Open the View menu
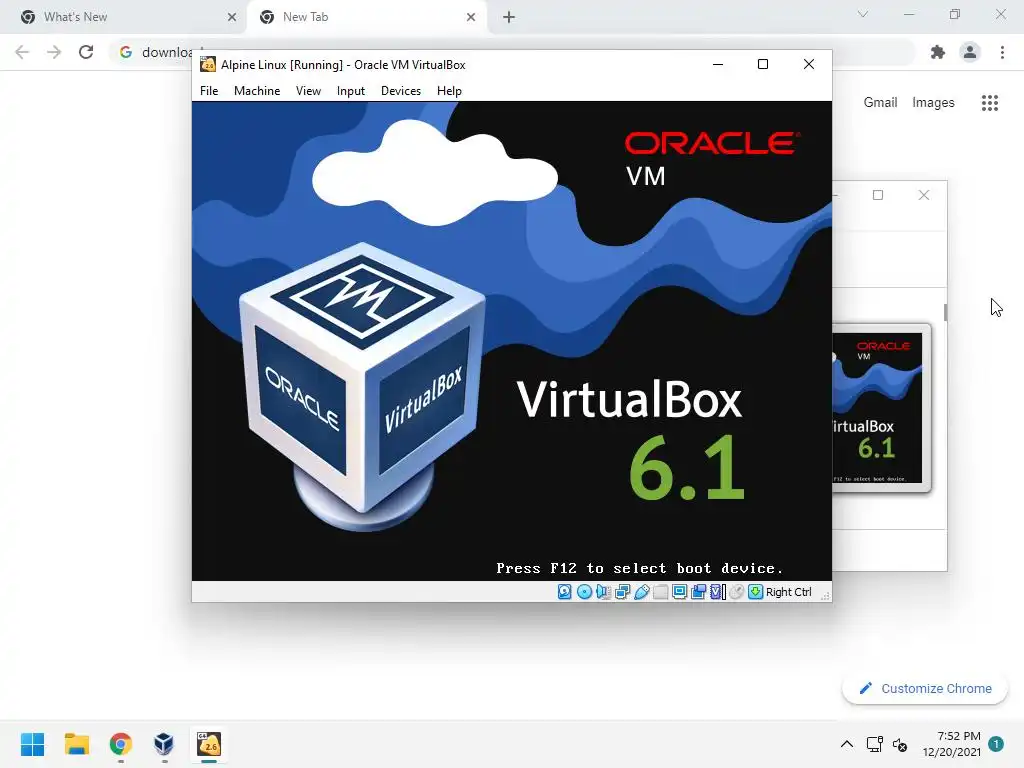Screen dimensions: 1024x768 click(x=308, y=91)
